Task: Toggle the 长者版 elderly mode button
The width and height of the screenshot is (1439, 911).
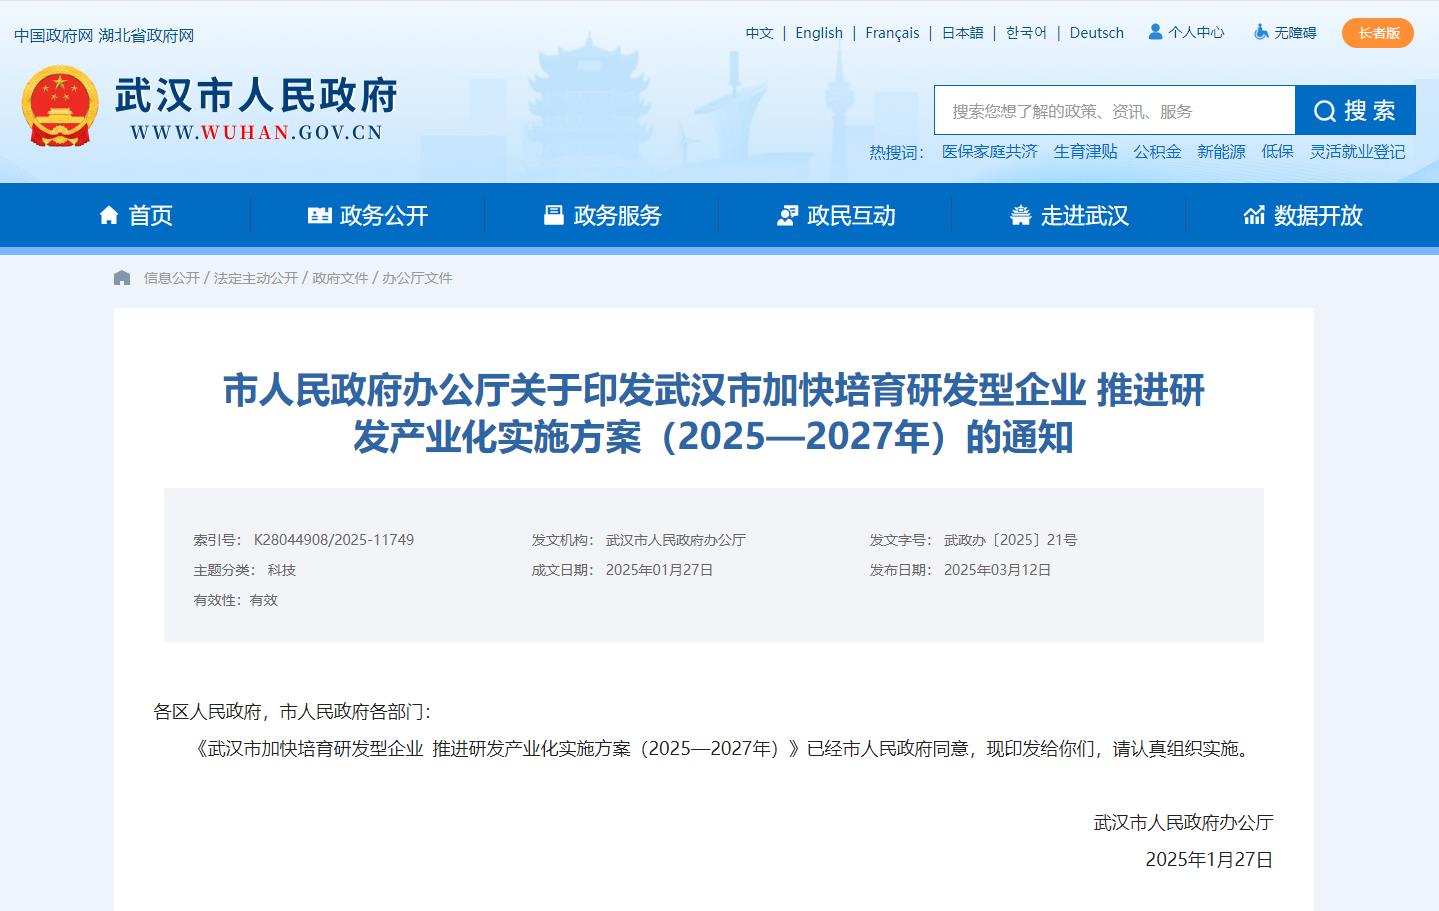Action: click(1377, 33)
